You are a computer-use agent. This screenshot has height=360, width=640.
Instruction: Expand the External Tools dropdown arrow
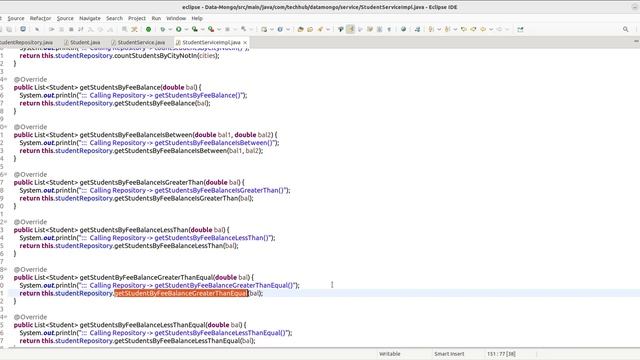[x=219, y=29]
